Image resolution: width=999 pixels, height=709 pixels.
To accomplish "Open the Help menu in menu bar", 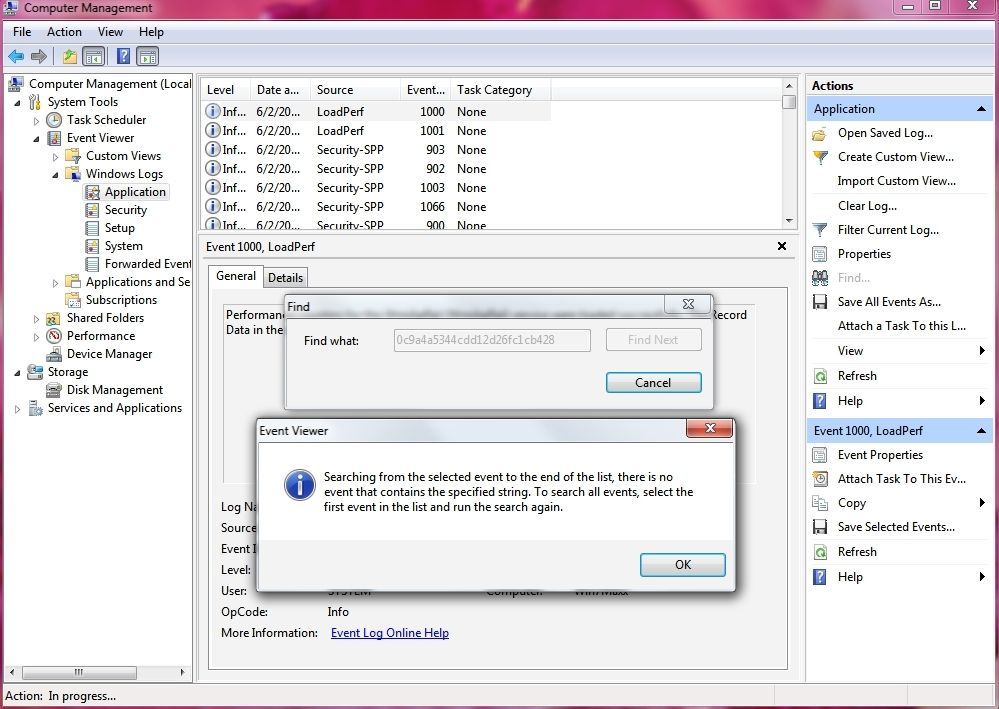I will (x=152, y=32).
